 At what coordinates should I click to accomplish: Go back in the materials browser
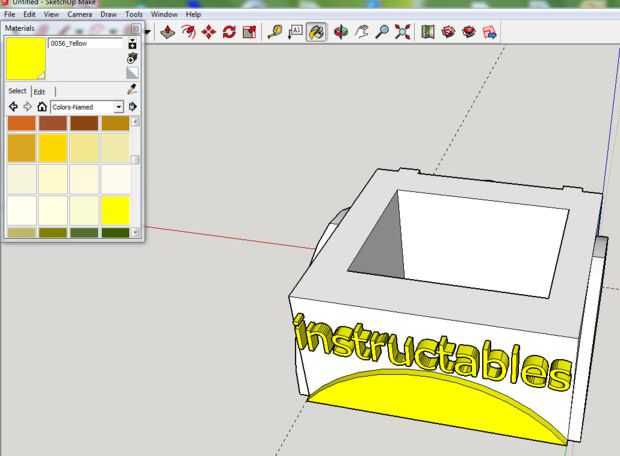coord(13,107)
